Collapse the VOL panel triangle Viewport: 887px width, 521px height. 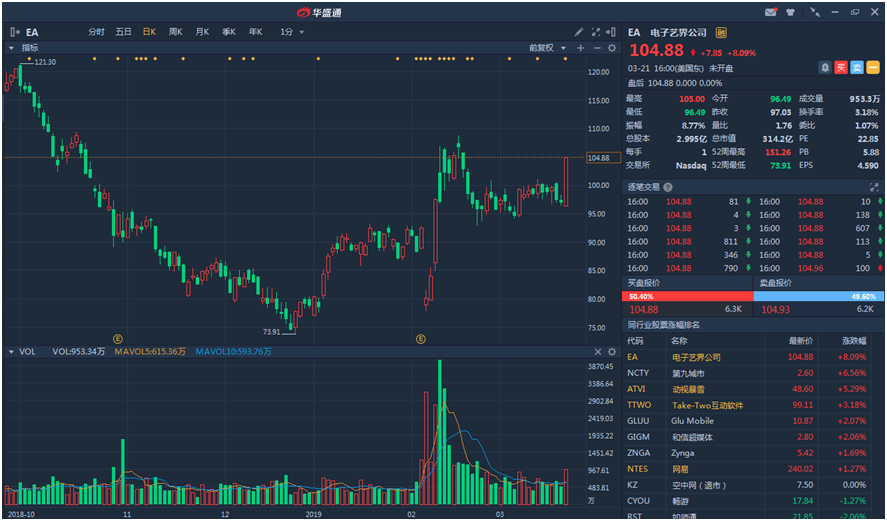coord(11,352)
